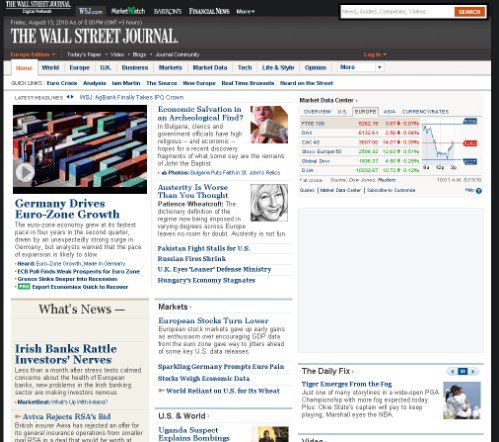Open the Patience Wheatcroft portrait thumbnail
499x442 pixels.
pos(269,203)
